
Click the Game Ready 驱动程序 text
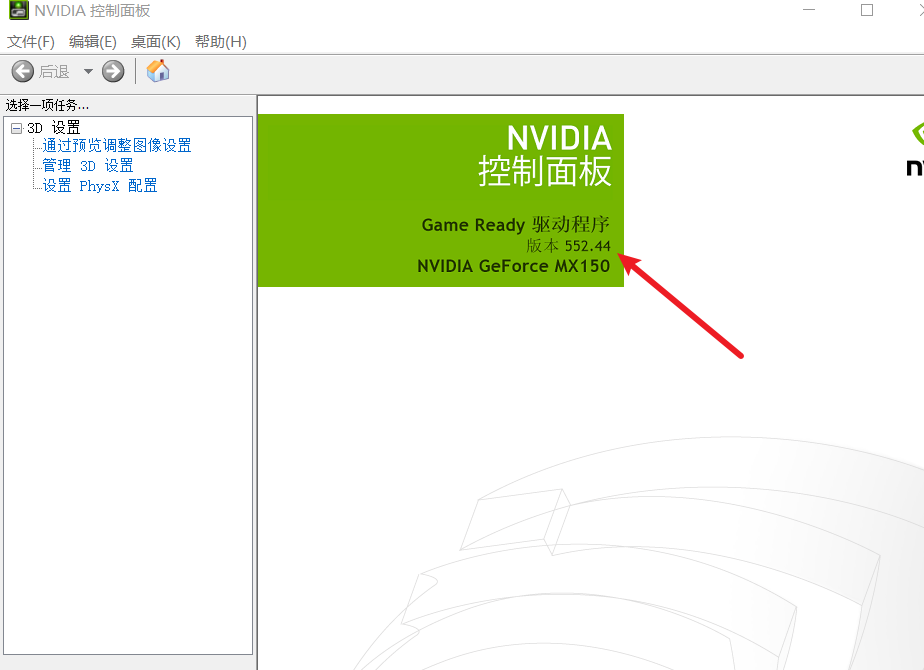point(515,225)
